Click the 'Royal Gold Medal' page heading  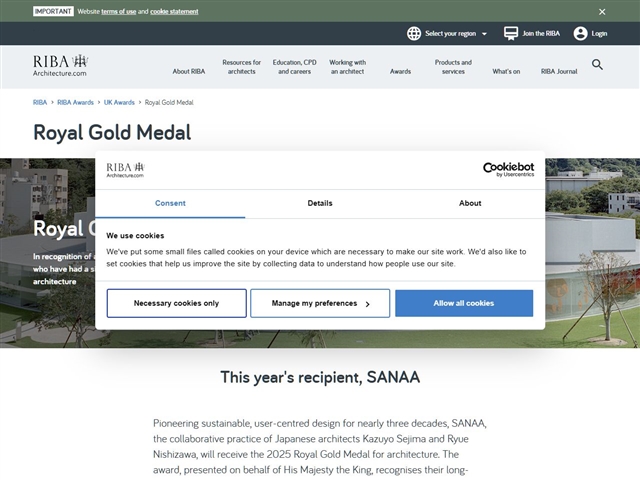(x=112, y=132)
